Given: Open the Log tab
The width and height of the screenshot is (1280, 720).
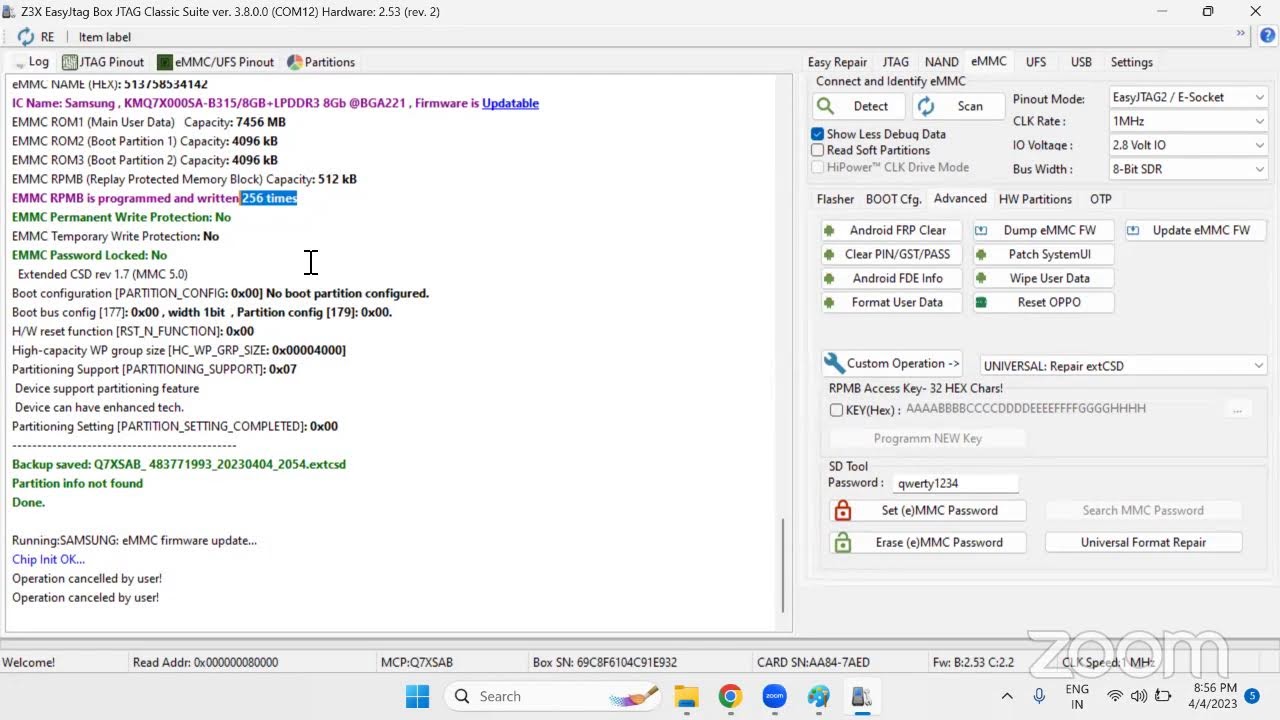Looking at the screenshot, I should coord(31,62).
